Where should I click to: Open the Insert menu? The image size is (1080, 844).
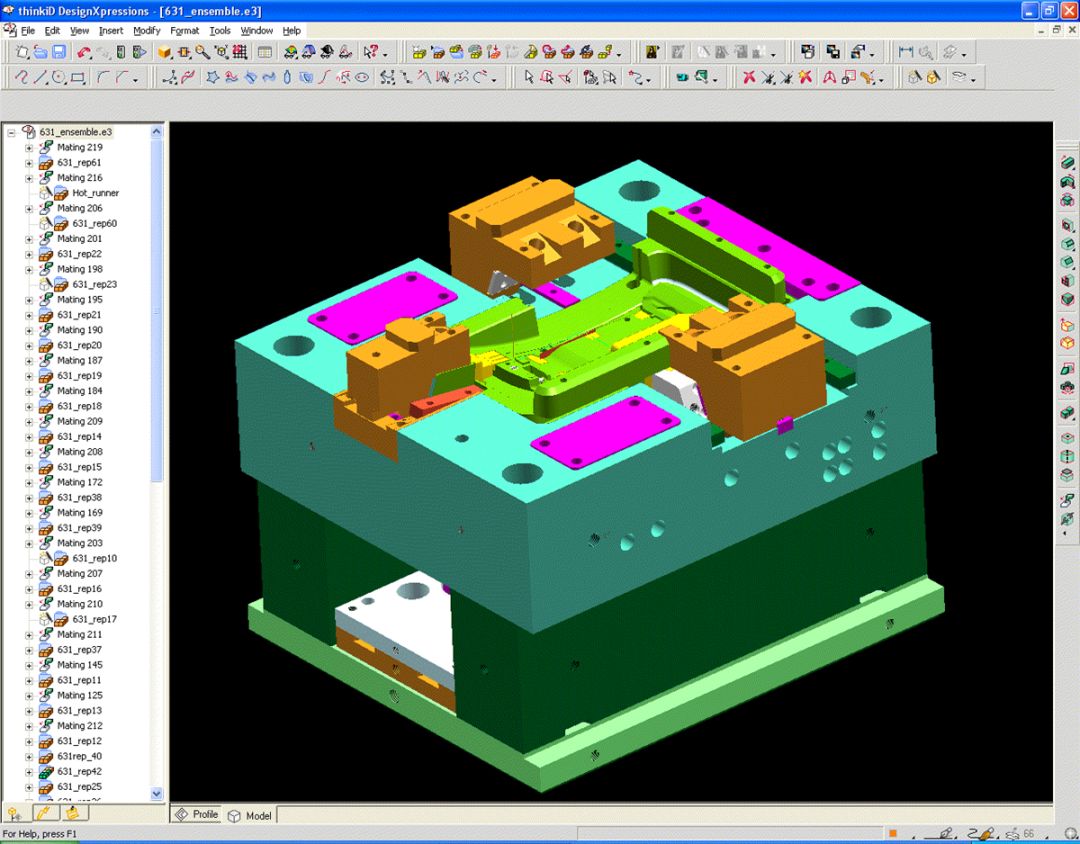111,31
